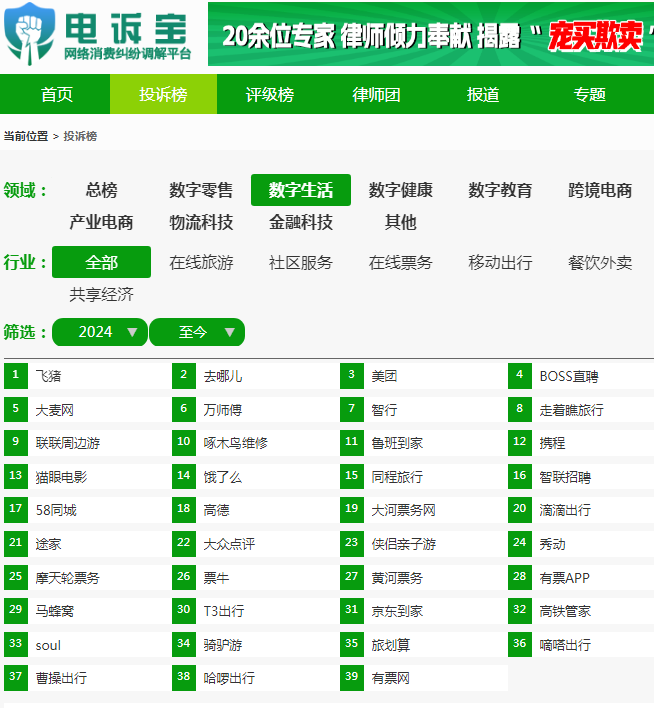Select the 其他 field filter
654x708 pixels.
[401, 222]
